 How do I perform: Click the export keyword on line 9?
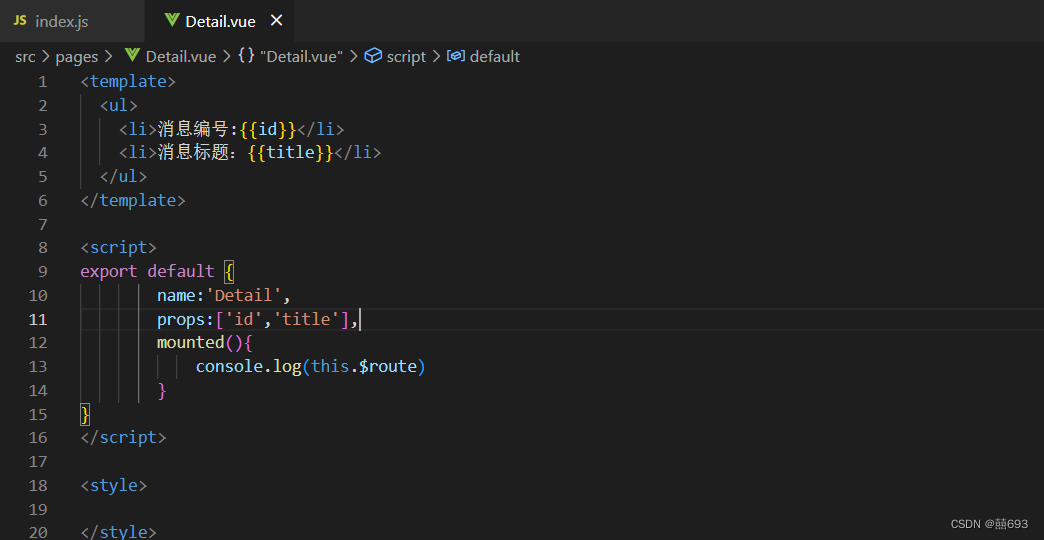point(109,272)
